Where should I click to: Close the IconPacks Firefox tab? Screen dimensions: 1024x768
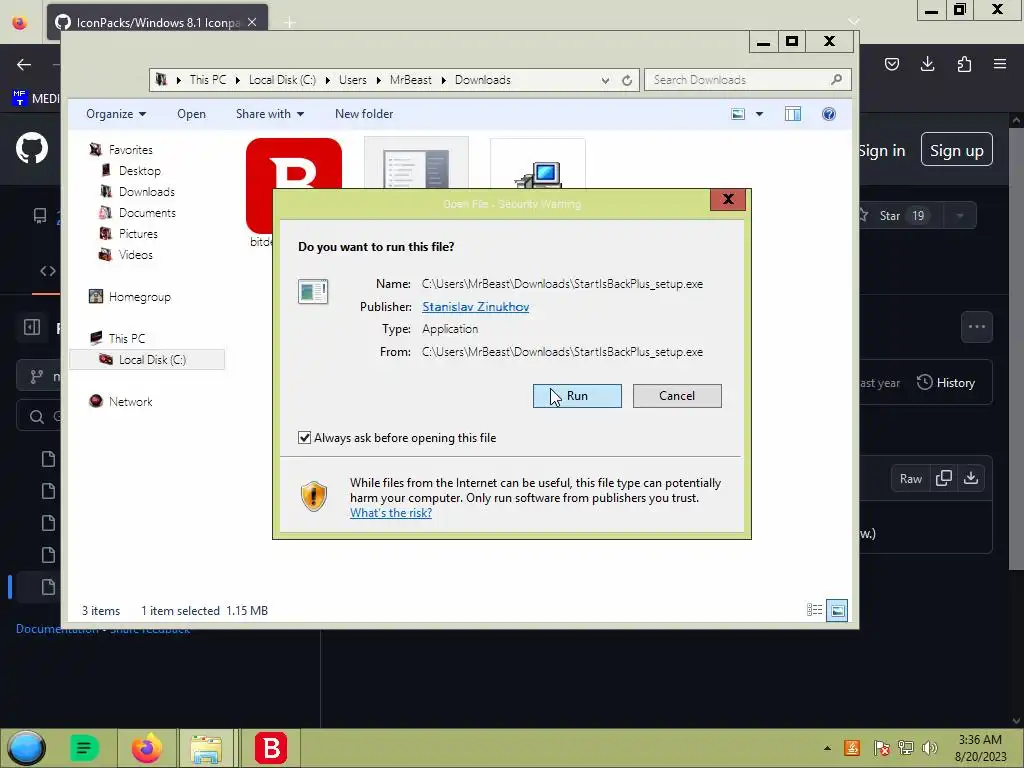coord(252,22)
